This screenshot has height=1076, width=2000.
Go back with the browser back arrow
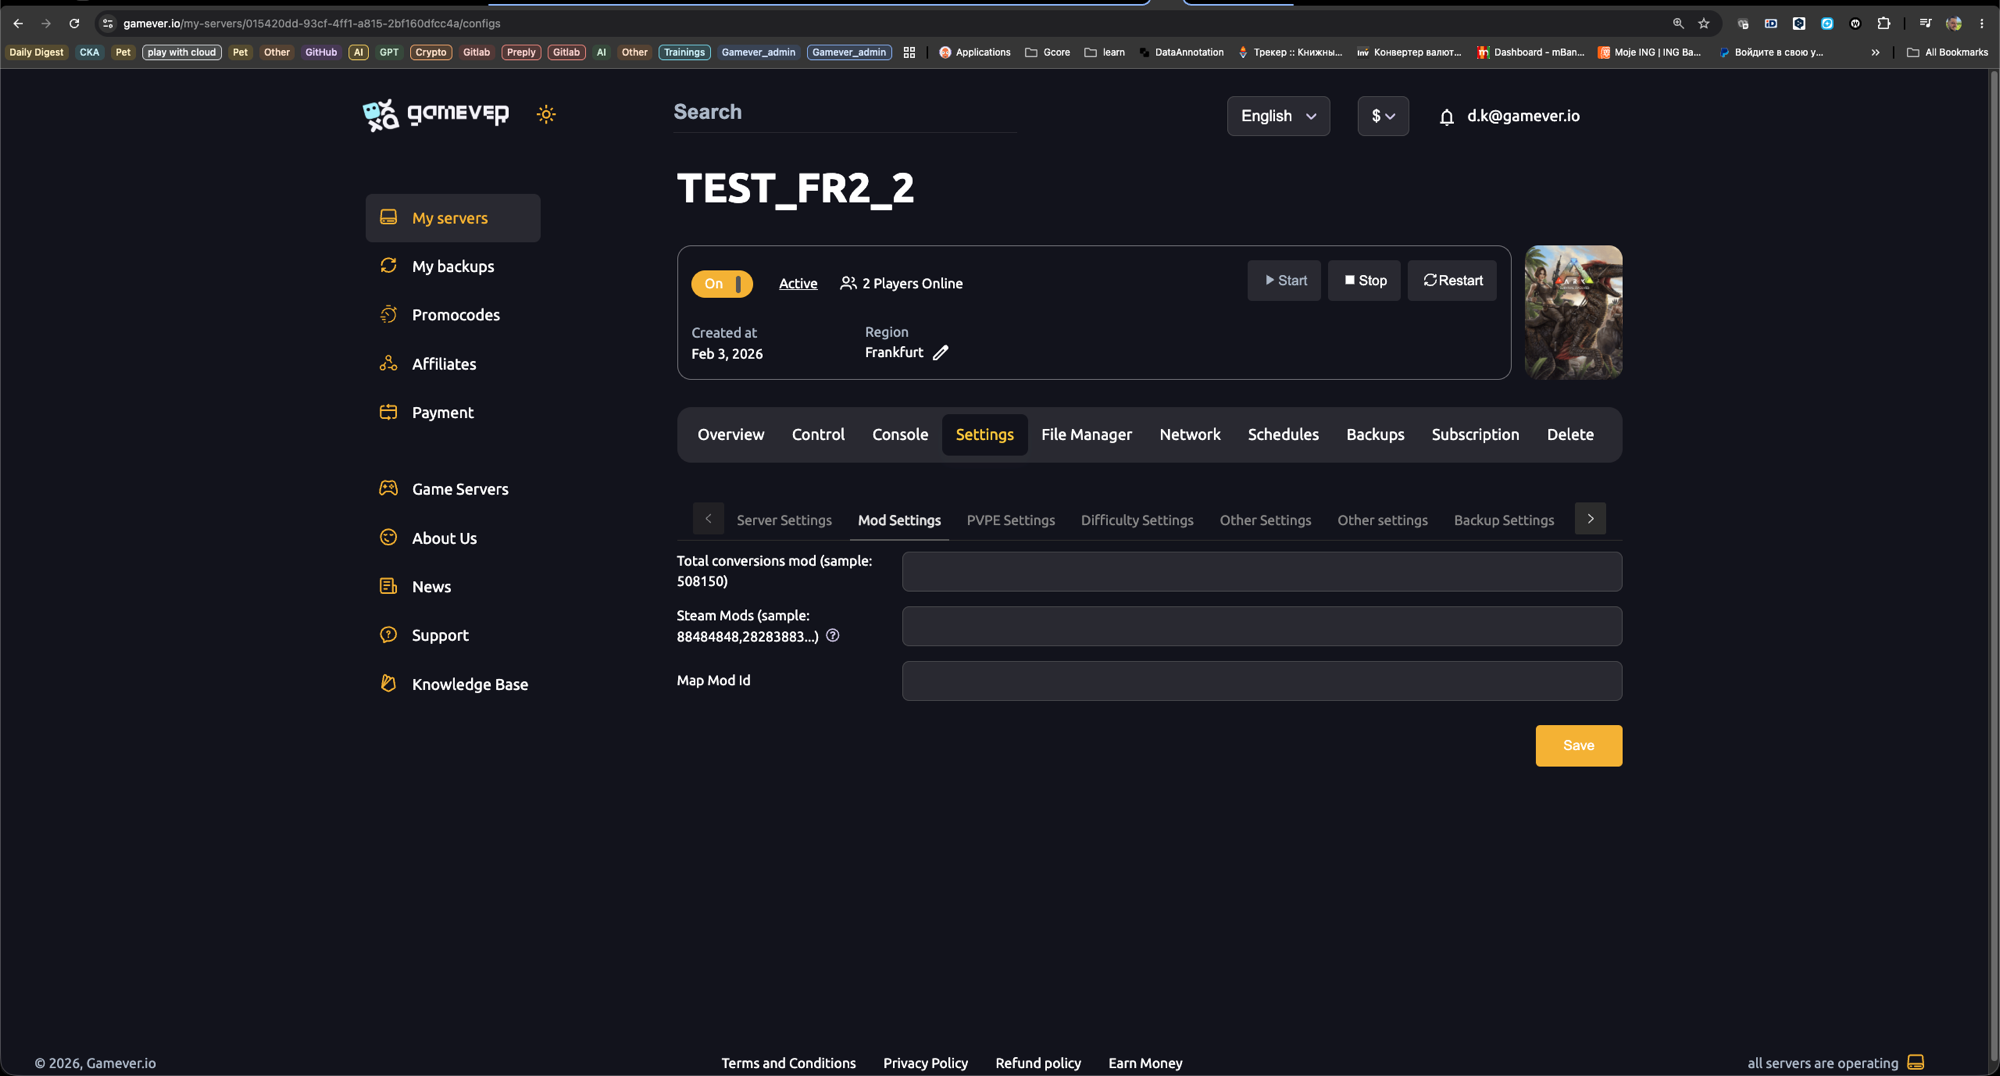[18, 23]
